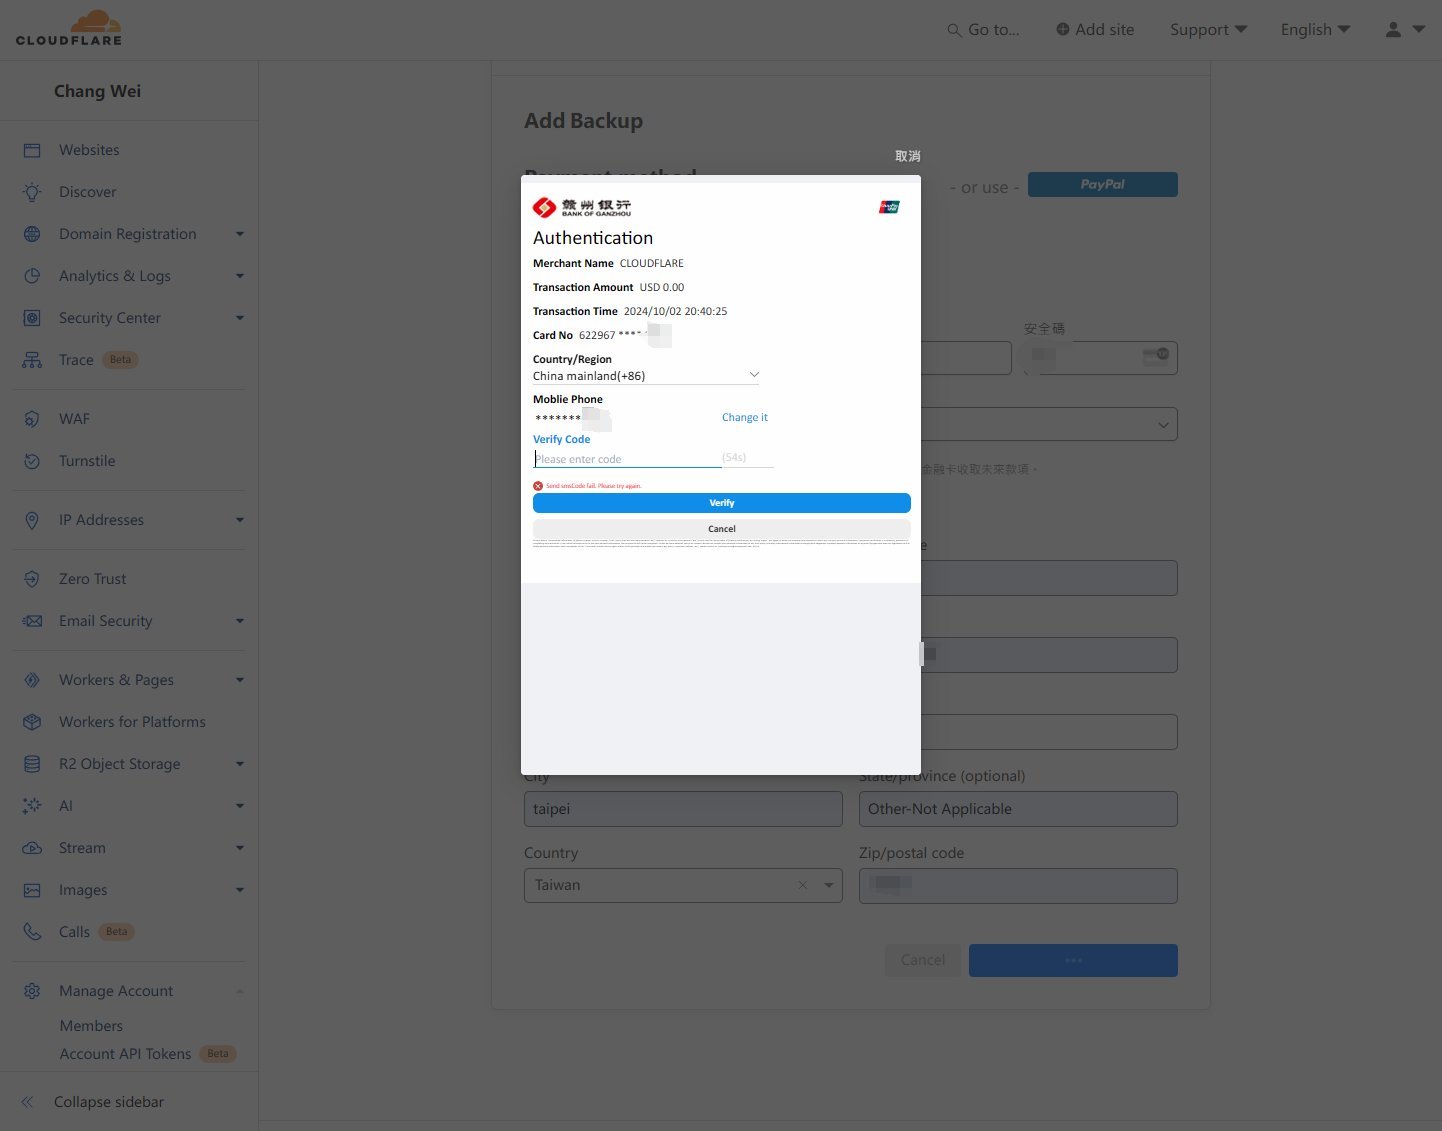Click the Workers for Platforms cube icon
This screenshot has height=1131, width=1442.
32,722
